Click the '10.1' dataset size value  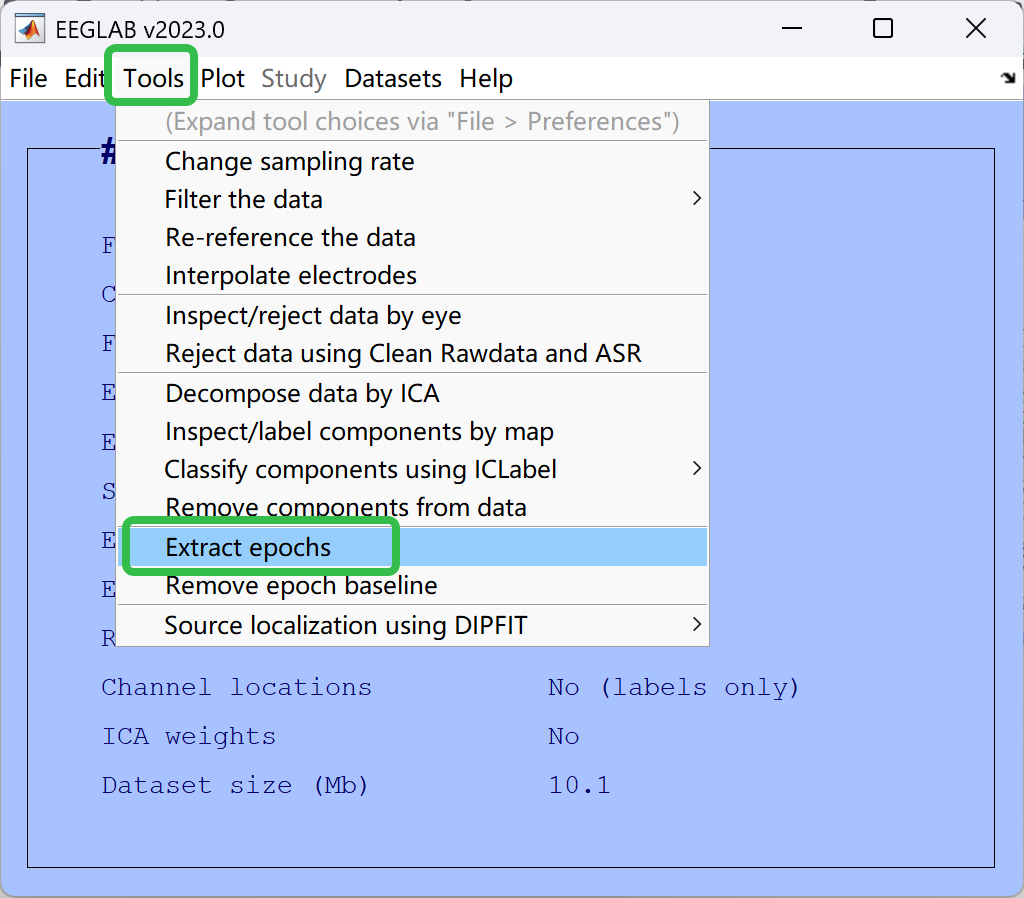pos(579,786)
